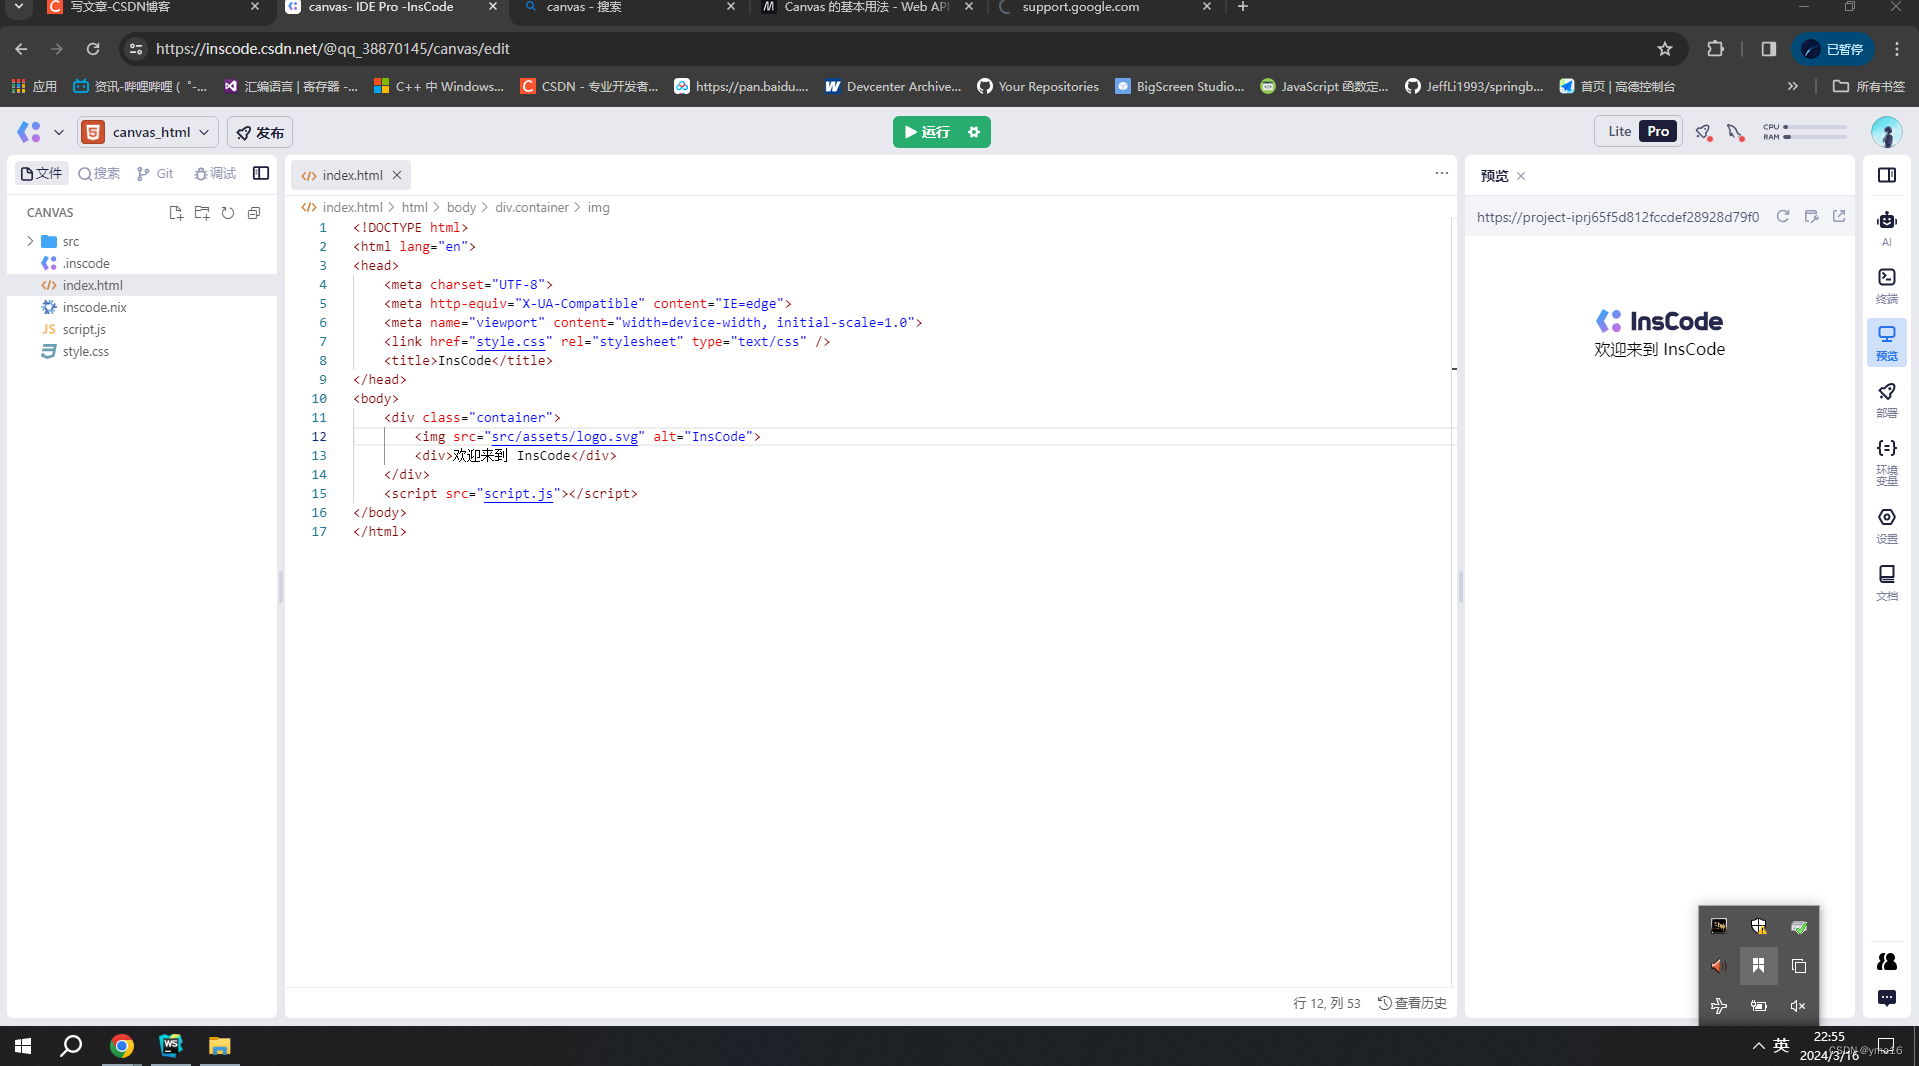Create new file in CANVAS explorer
Viewport: 1919px width, 1066px height.
pyautogui.click(x=176, y=212)
